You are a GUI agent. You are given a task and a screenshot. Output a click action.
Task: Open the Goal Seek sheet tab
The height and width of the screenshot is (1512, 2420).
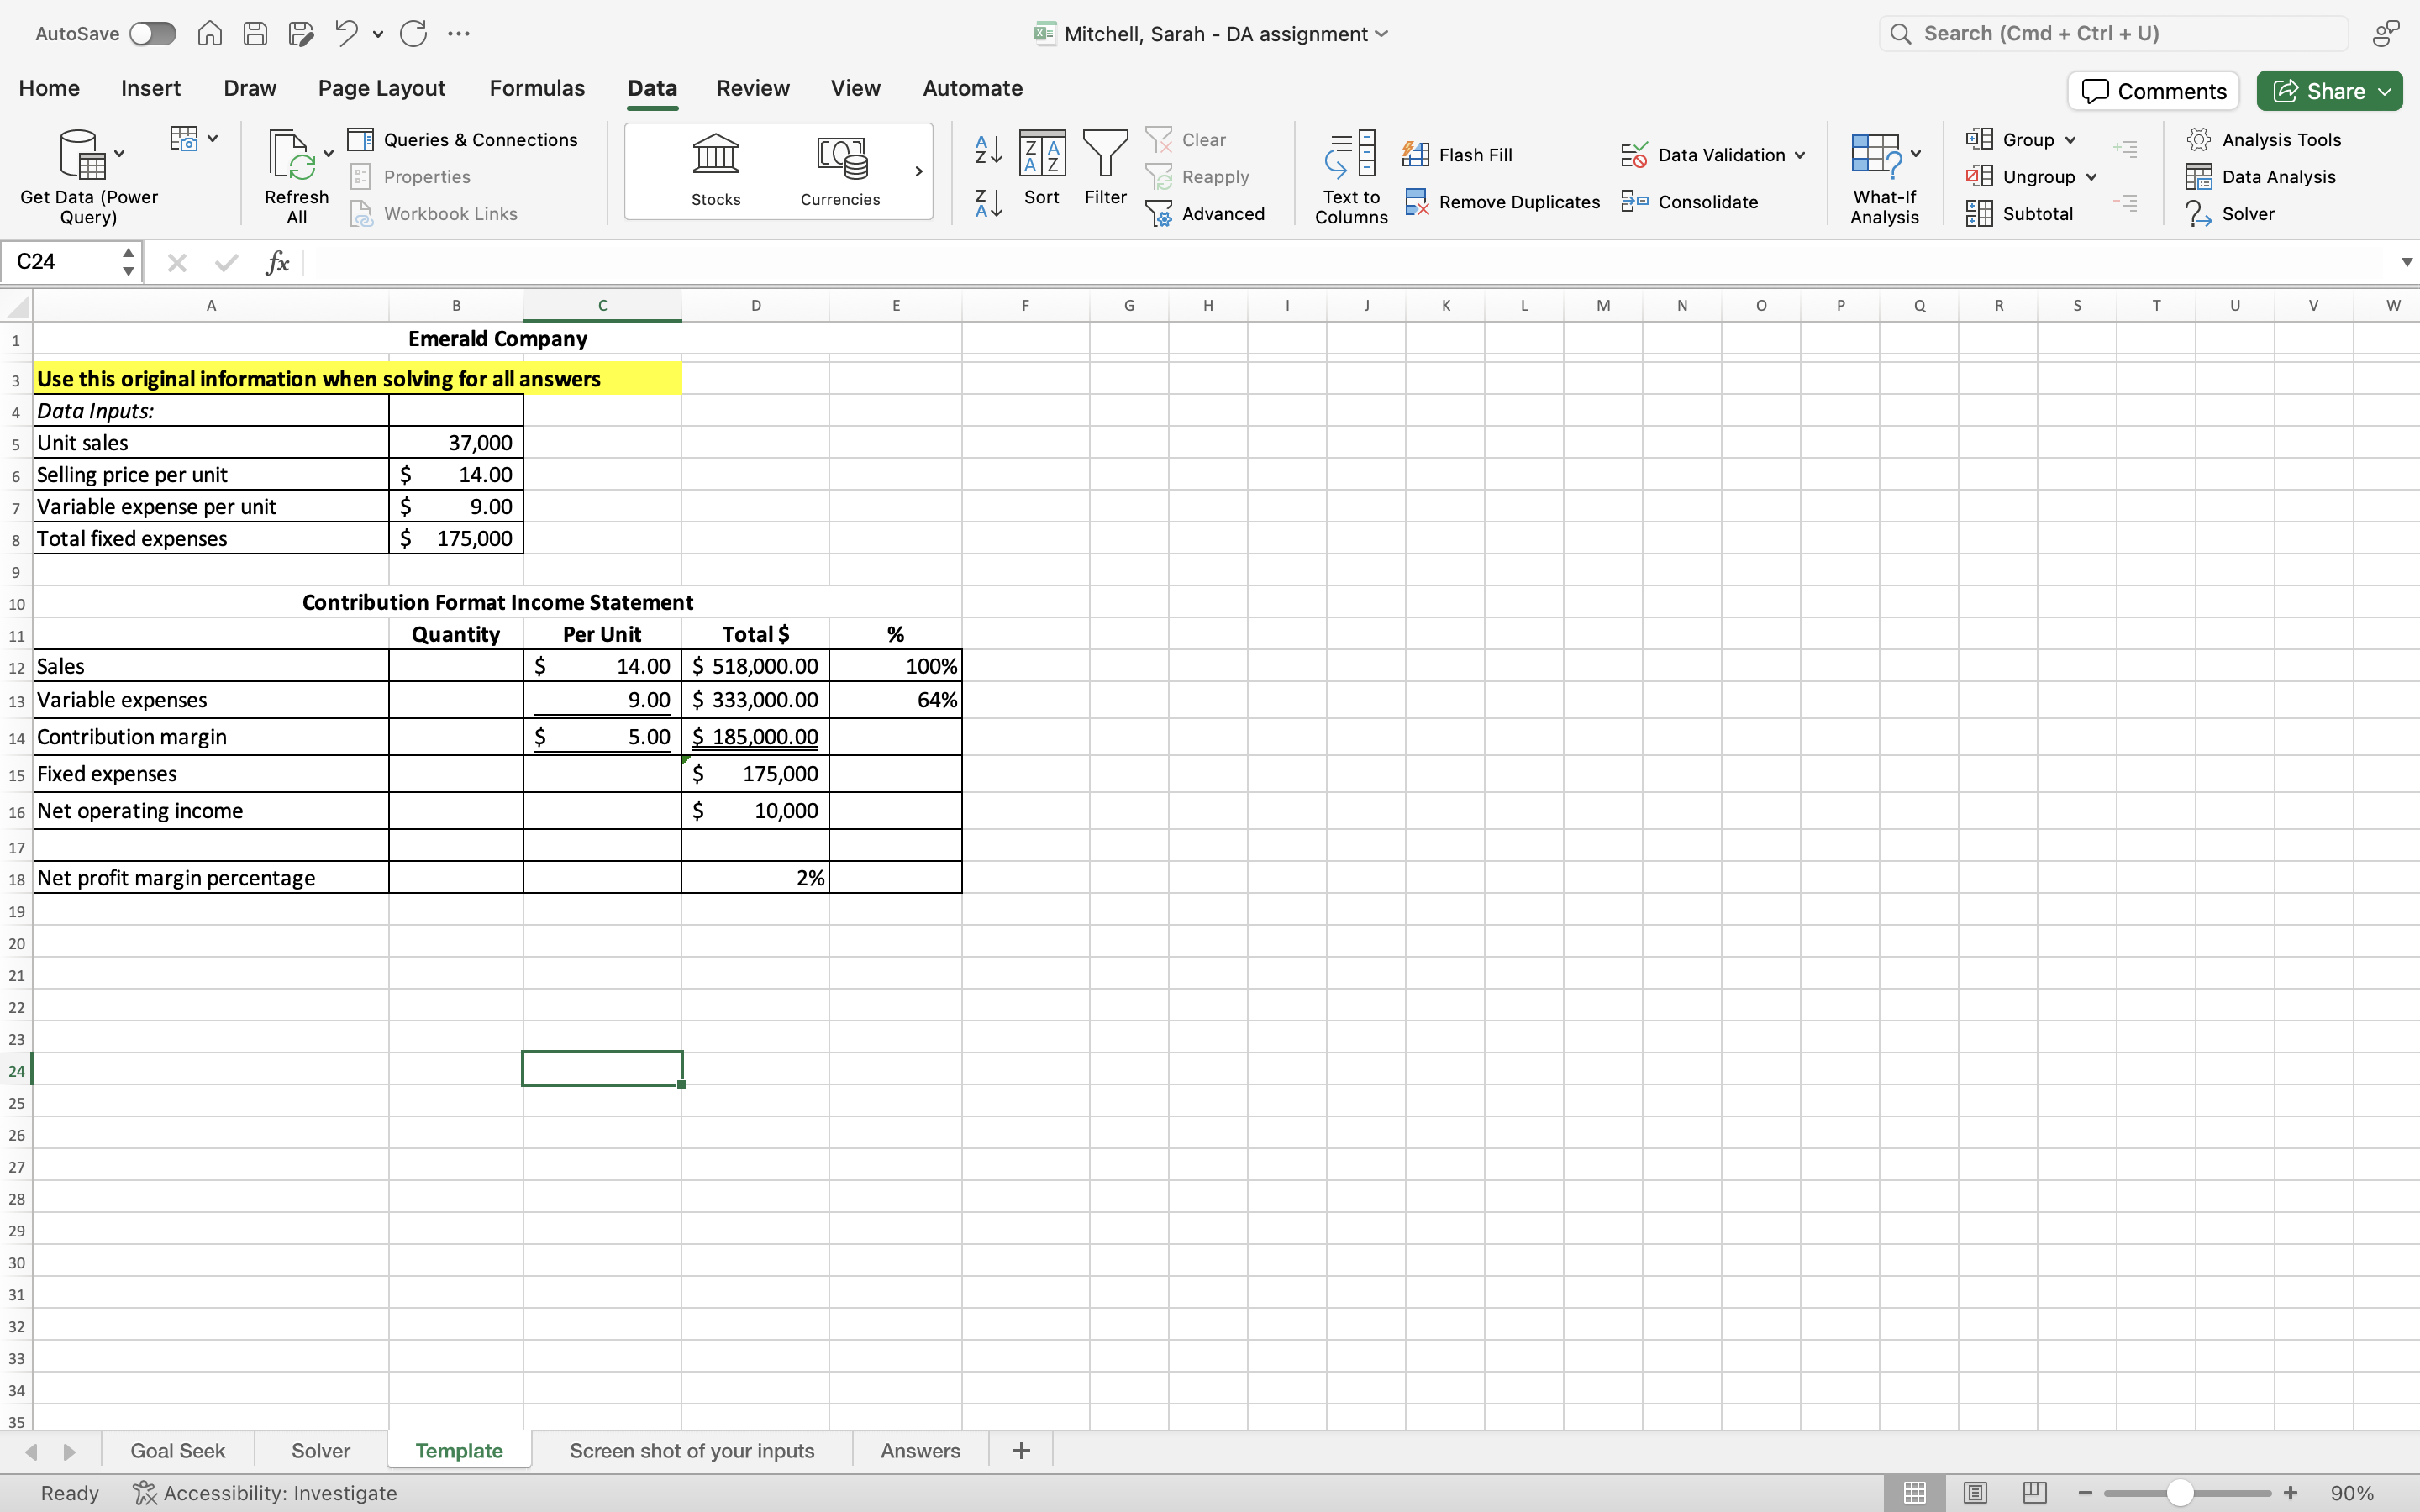tap(177, 1450)
